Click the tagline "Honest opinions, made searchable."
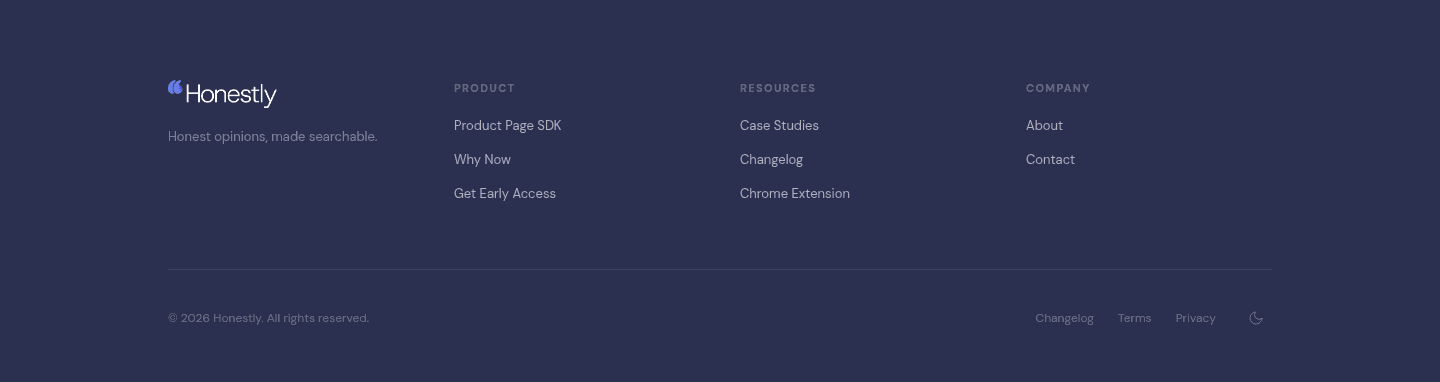The image size is (1440, 382). [272, 136]
